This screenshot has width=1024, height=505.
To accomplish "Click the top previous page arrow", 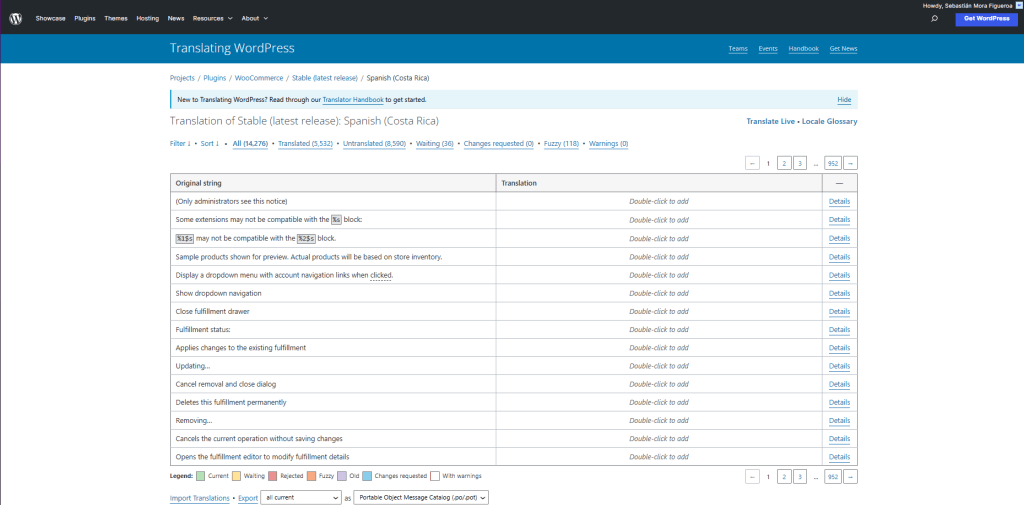I will pos(752,163).
